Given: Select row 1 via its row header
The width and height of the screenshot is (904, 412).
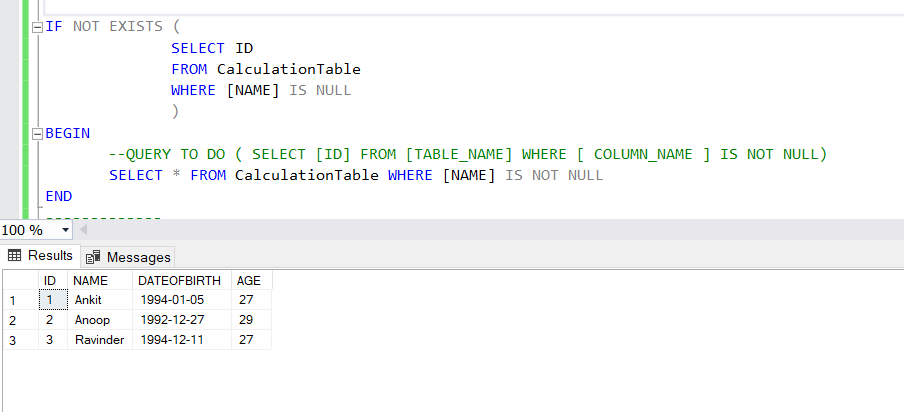Looking at the screenshot, I should click(x=19, y=300).
